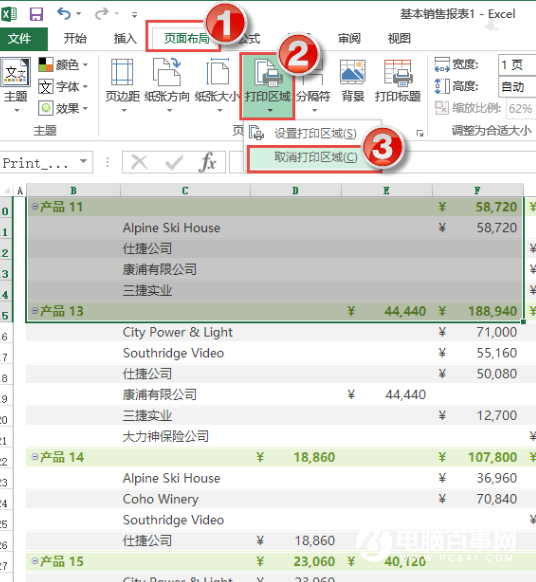Image resolution: width=536 pixels, height=582 pixels.
Task: Open the Page Setup dialog launcher
Action: pos(420,133)
